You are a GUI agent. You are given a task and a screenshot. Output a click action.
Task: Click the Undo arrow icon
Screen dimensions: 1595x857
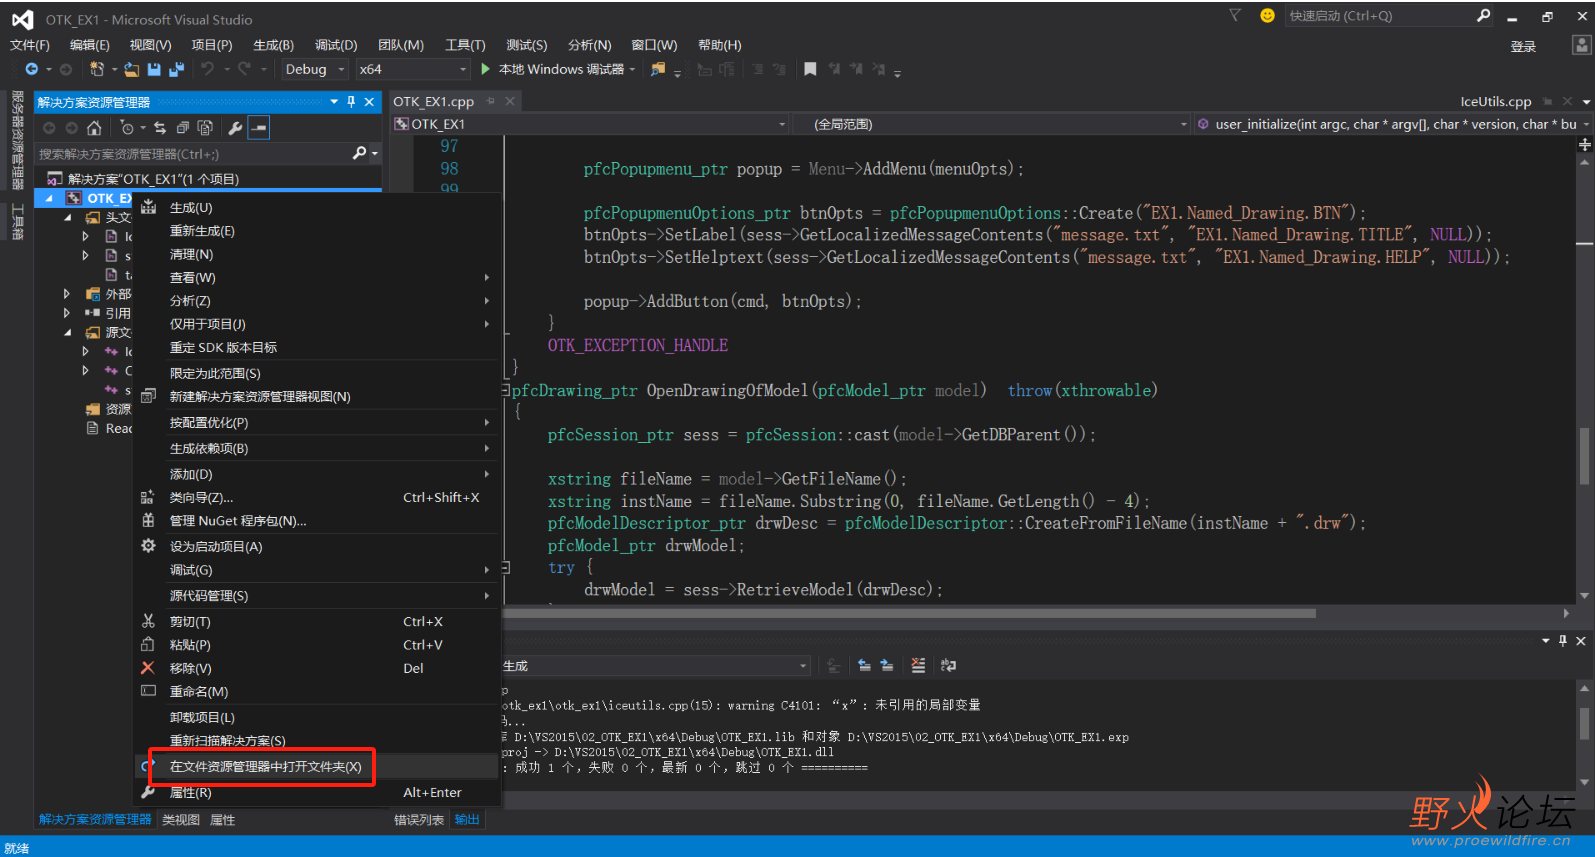(207, 69)
